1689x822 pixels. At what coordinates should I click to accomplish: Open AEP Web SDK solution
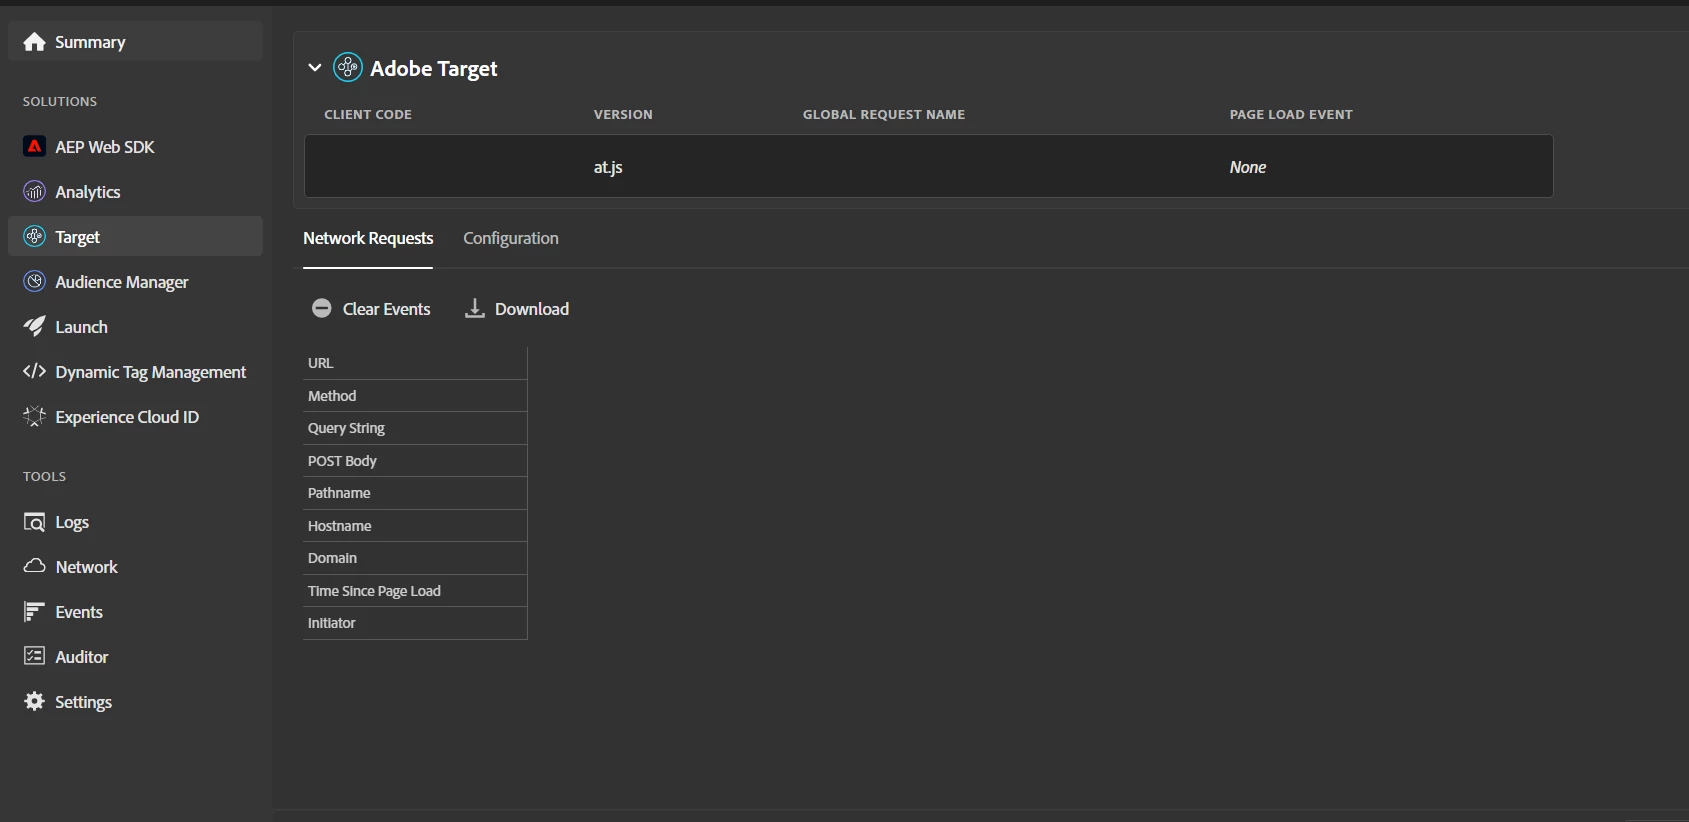coord(135,147)
